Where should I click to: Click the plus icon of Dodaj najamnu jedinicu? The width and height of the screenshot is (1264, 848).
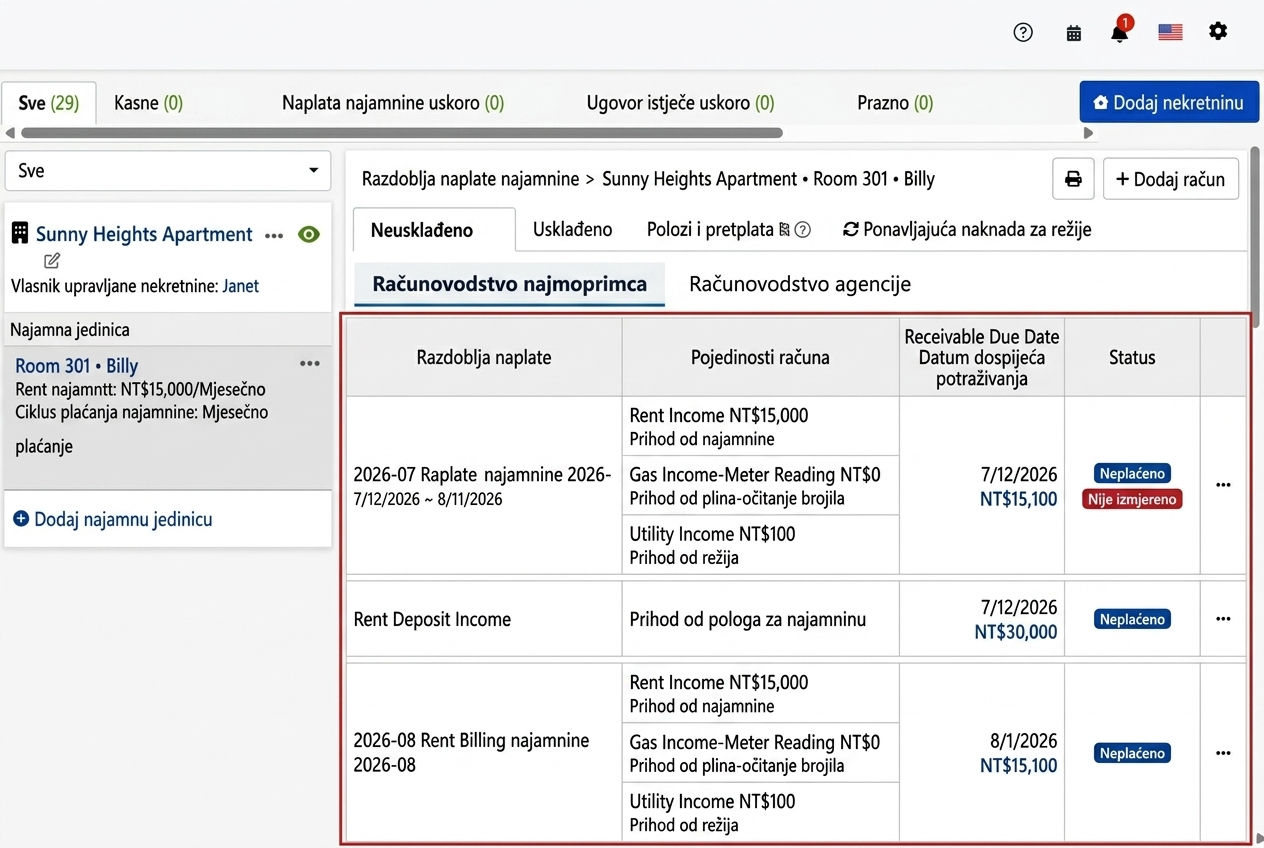(x=21, y=520)
